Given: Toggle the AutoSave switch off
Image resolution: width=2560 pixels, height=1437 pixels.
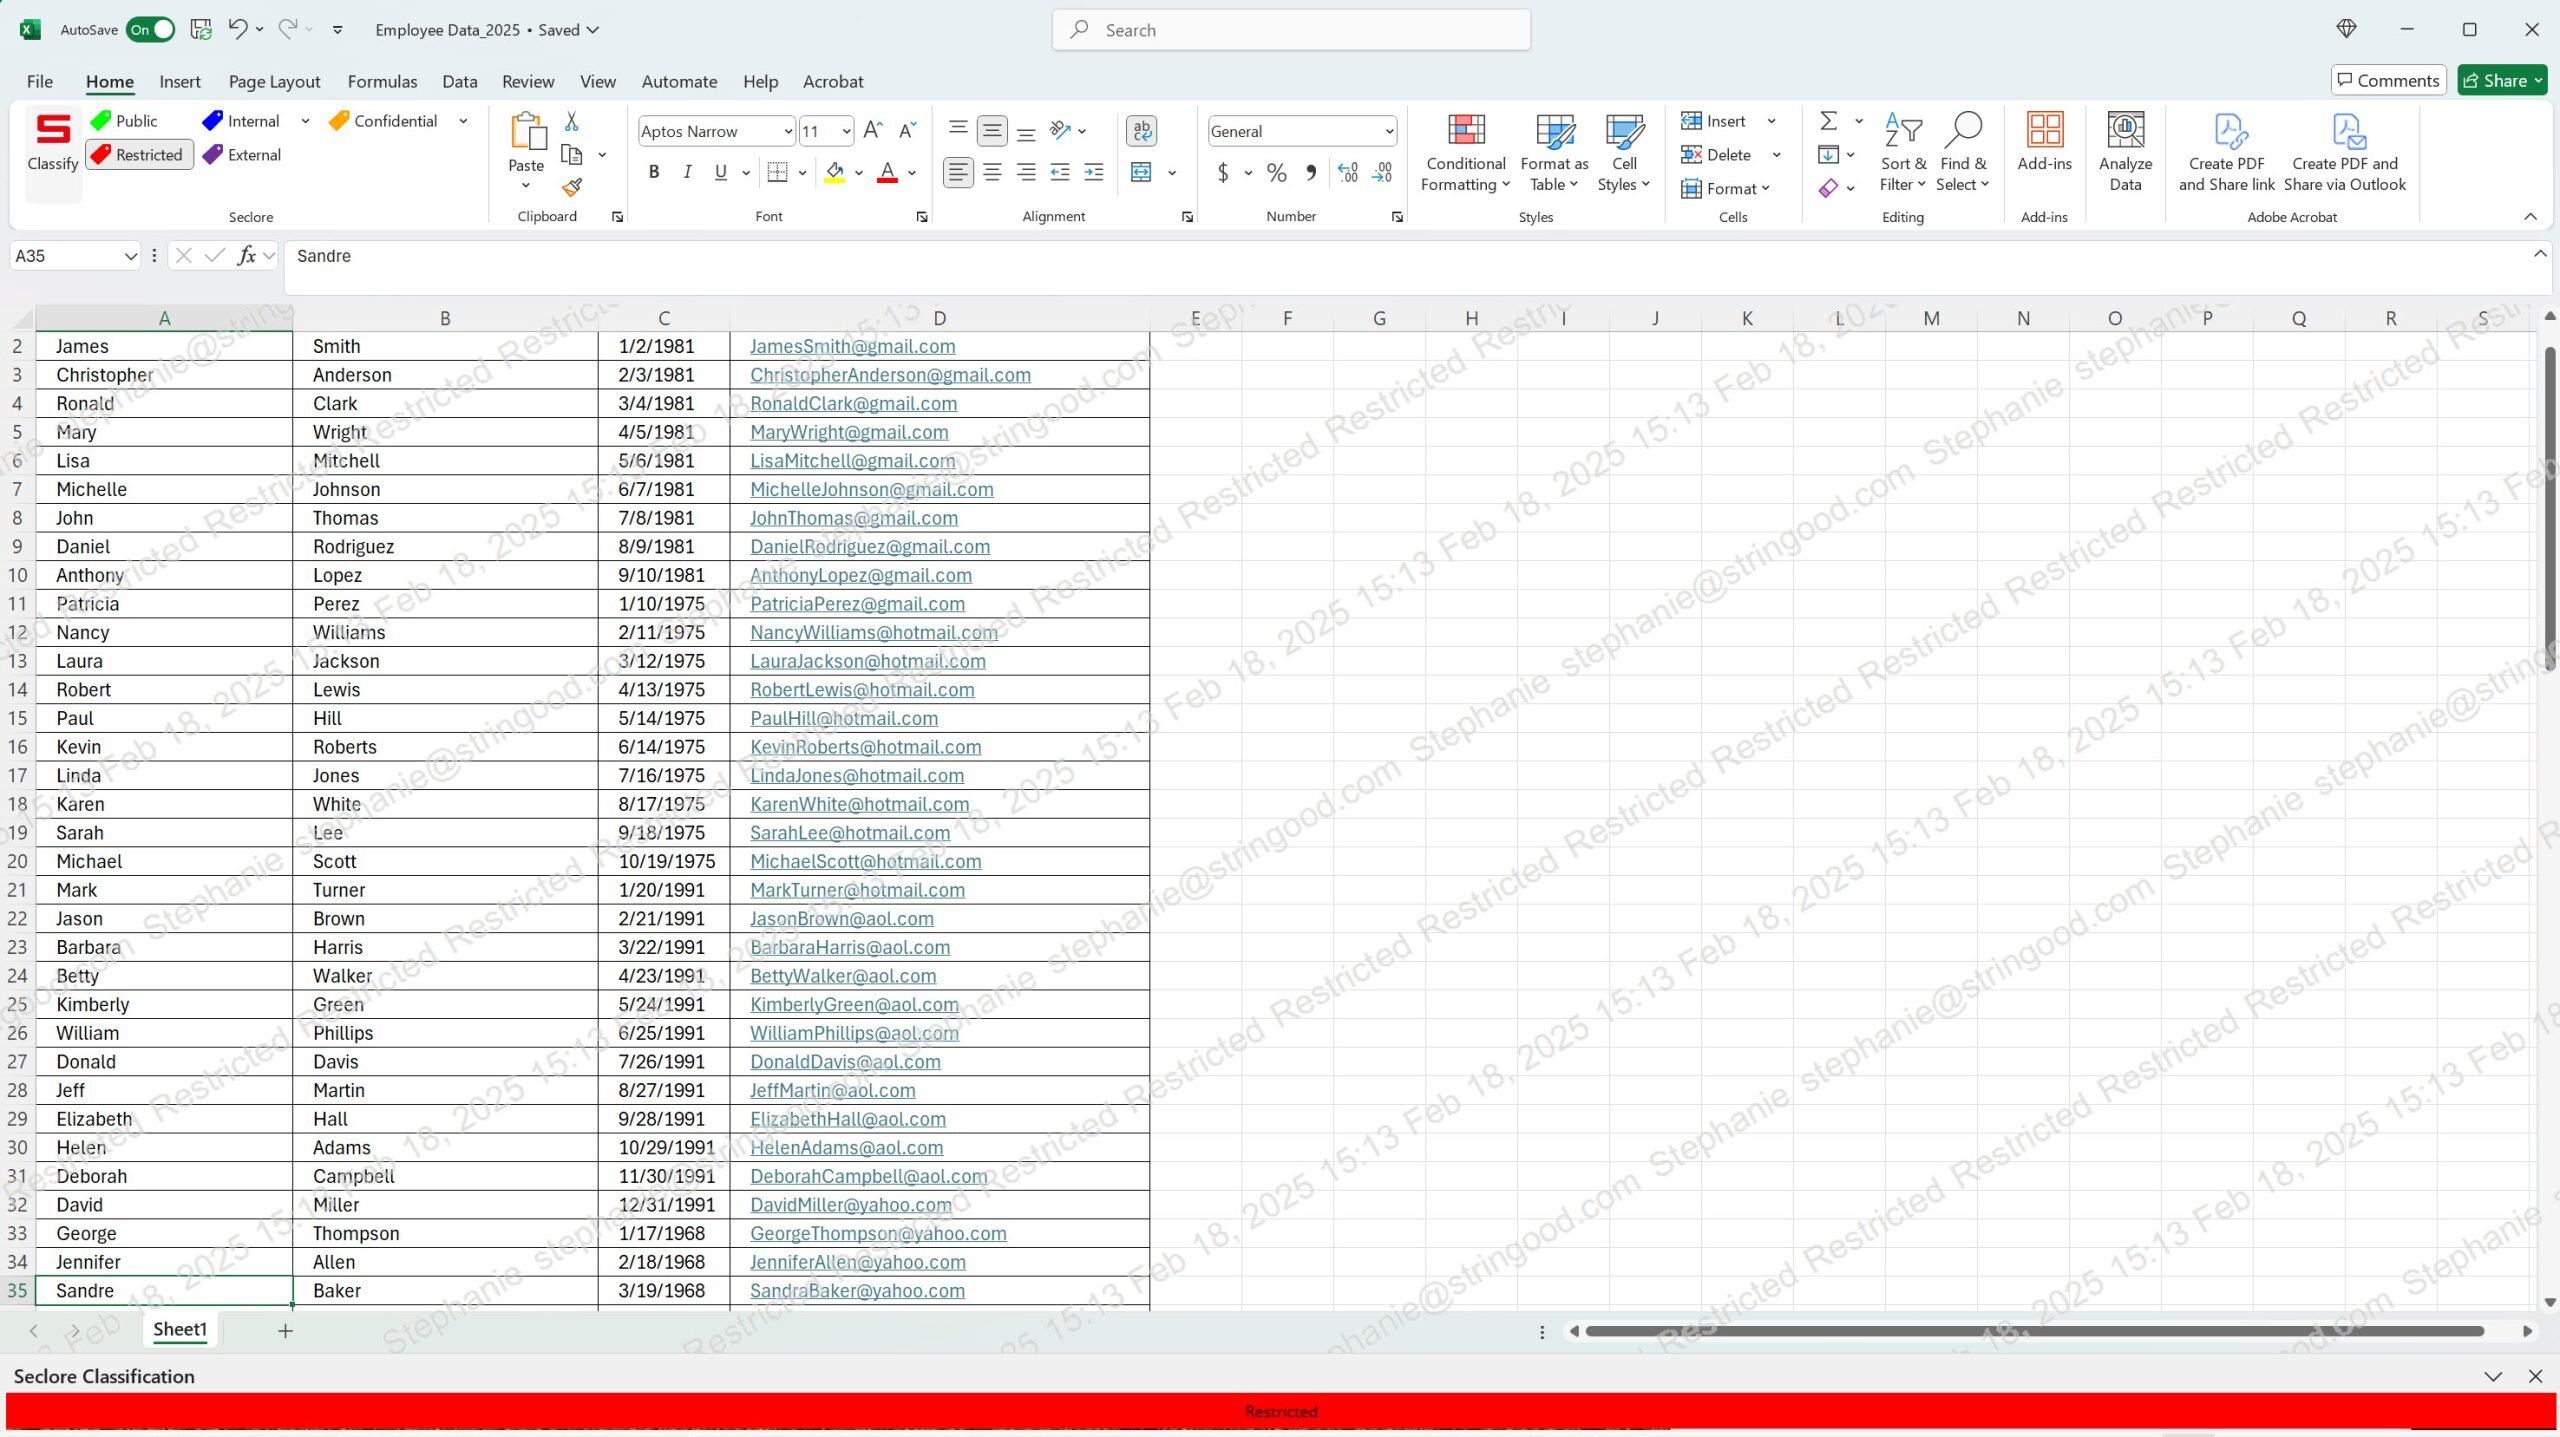Looking at the screenshot, I should pos(150,30).
